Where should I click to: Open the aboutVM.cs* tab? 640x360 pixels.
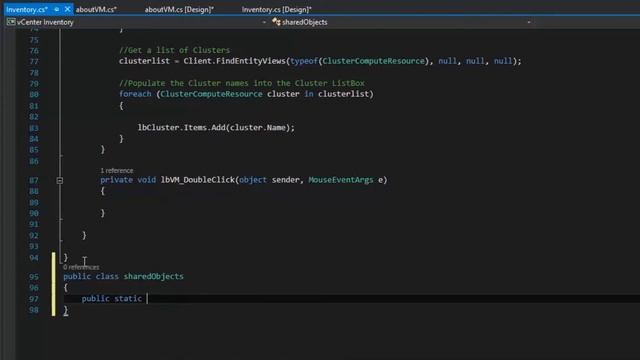(96, 9)
